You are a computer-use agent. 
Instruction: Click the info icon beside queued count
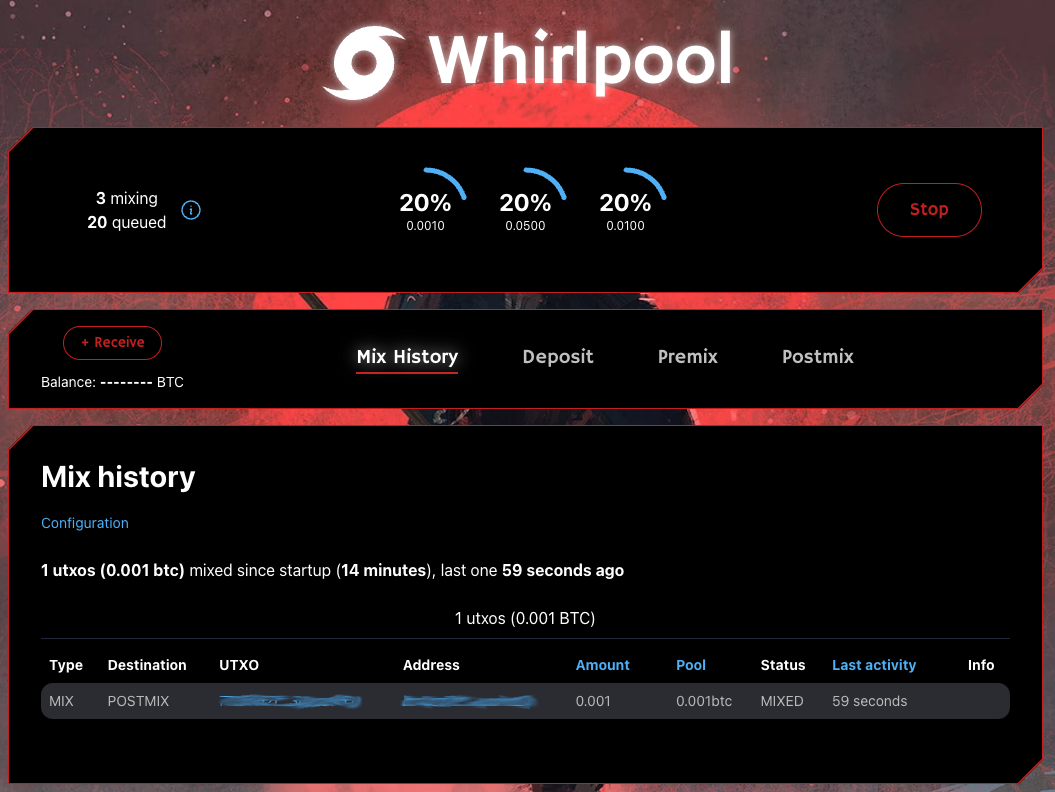click(x=191, y=210)
